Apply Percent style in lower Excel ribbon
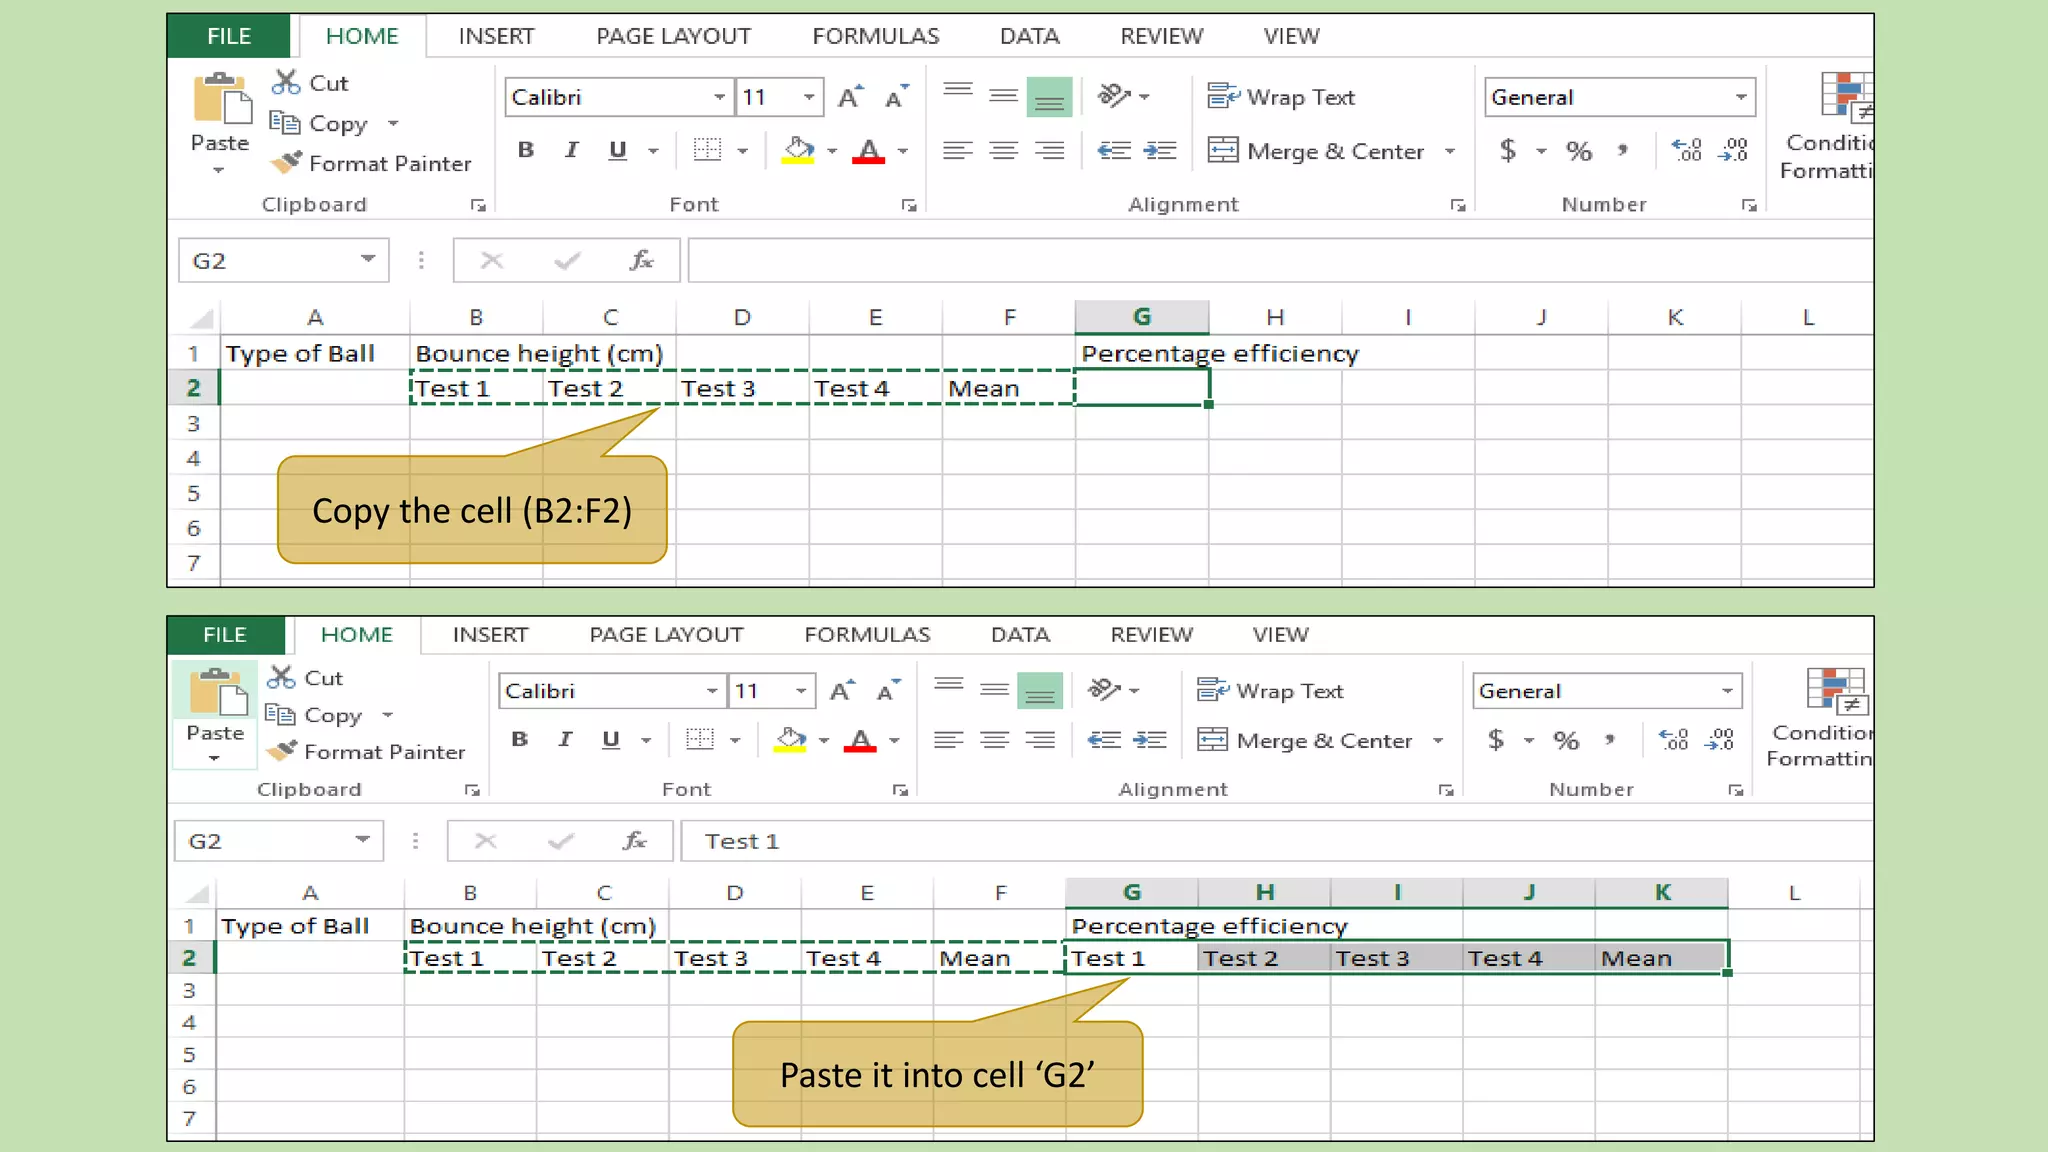The width and height of the screenshot is (2048, 1152). pos(1566,740)
